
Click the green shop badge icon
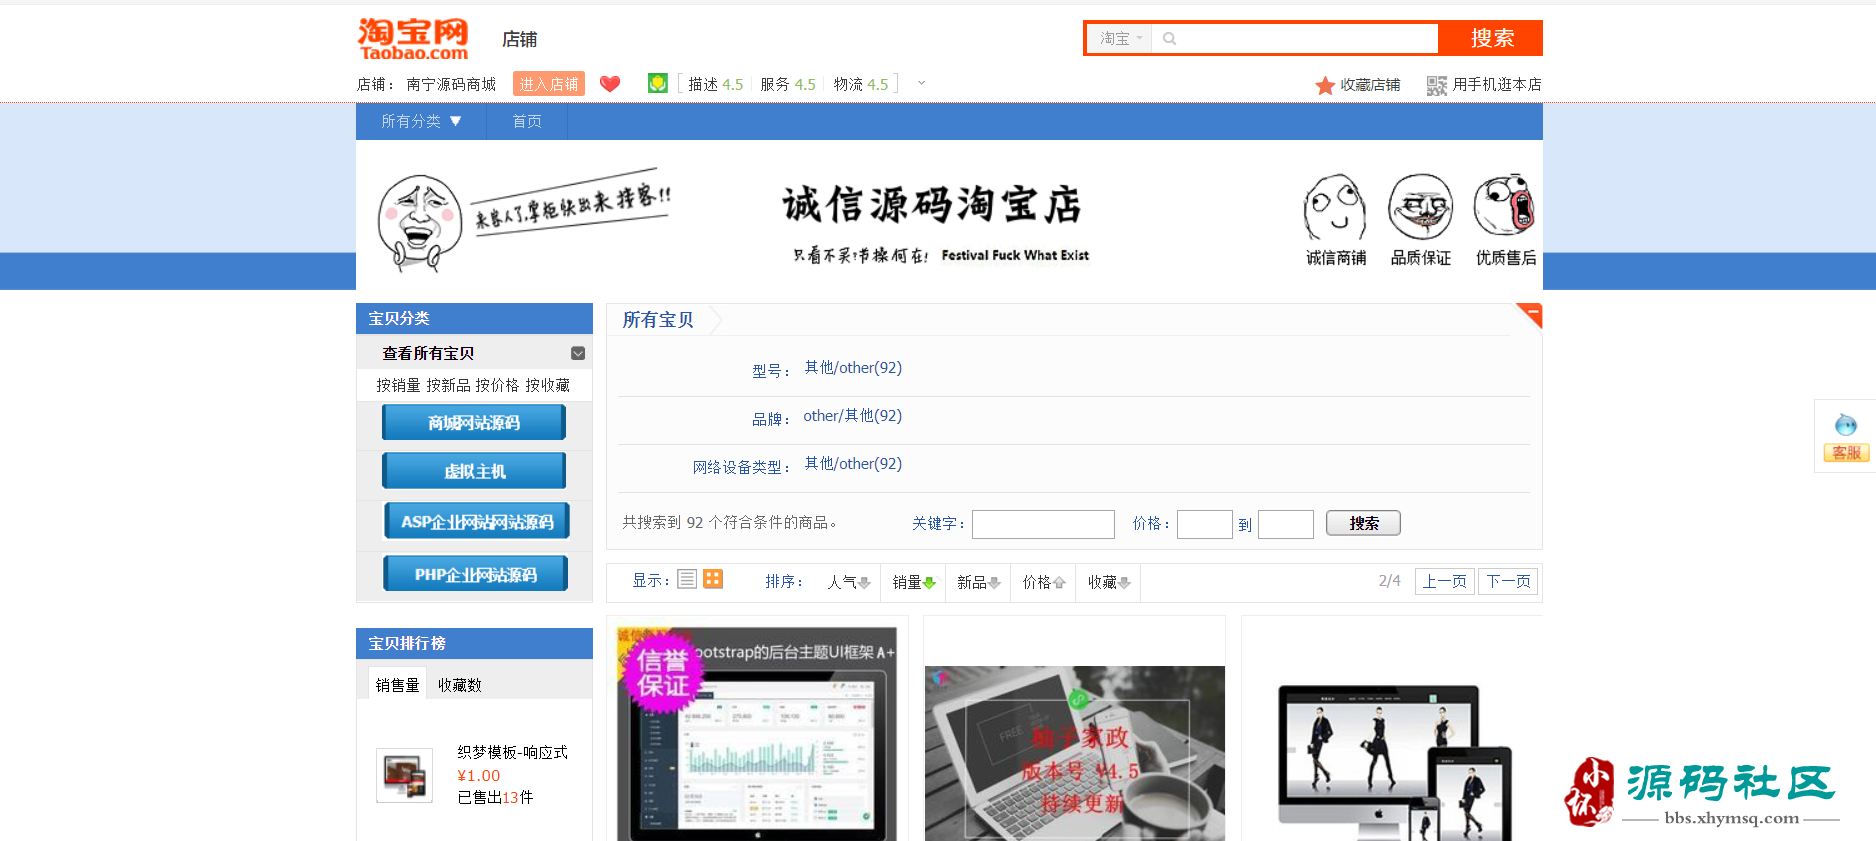pyautogui.click(x=657, y=83)
